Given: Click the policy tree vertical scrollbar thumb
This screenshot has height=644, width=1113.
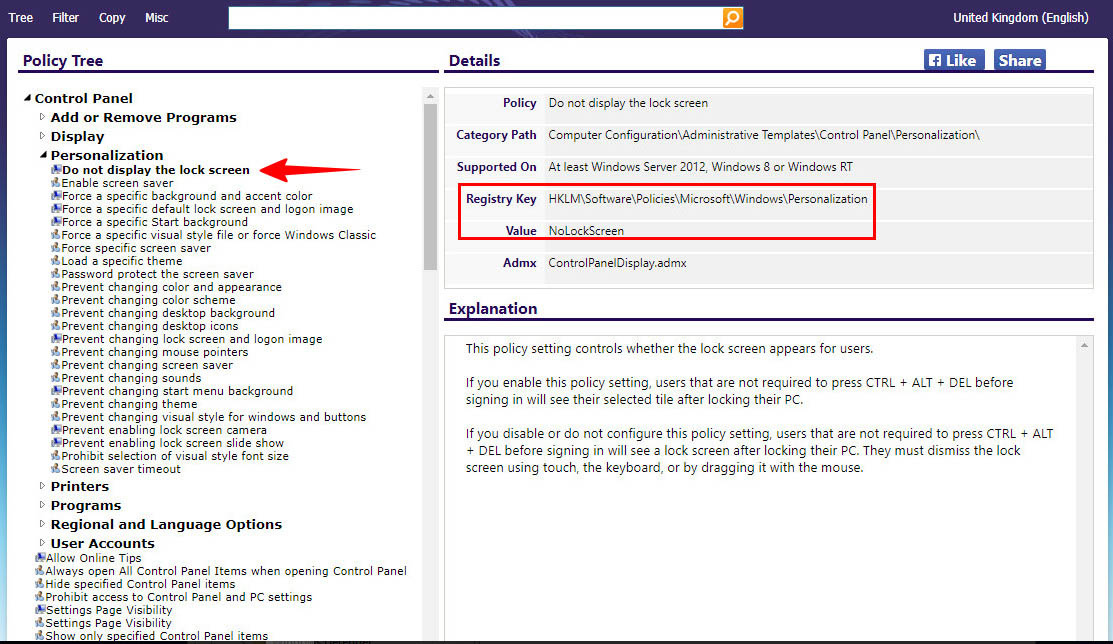Looking at the screenshot, I should pos(430,187).
